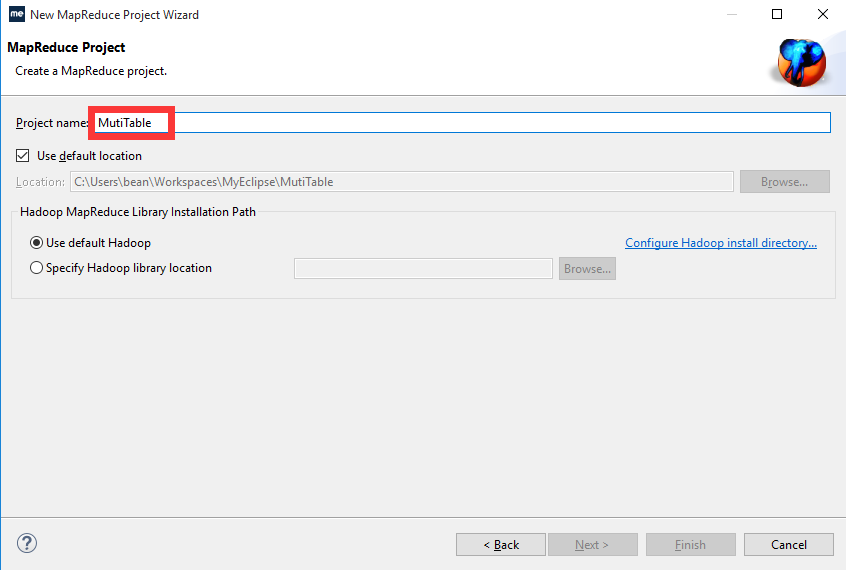Open Configure Hadoop install directory link
The width and height of the screenshot is (846, 570).
click(x=721, y=243)
